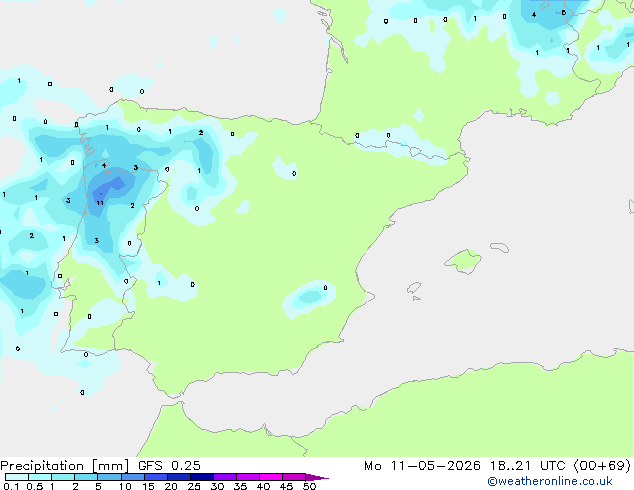Screen dimensions: 634x490
Task: Click the Ibiza island outline
Action: click(414, 288)
